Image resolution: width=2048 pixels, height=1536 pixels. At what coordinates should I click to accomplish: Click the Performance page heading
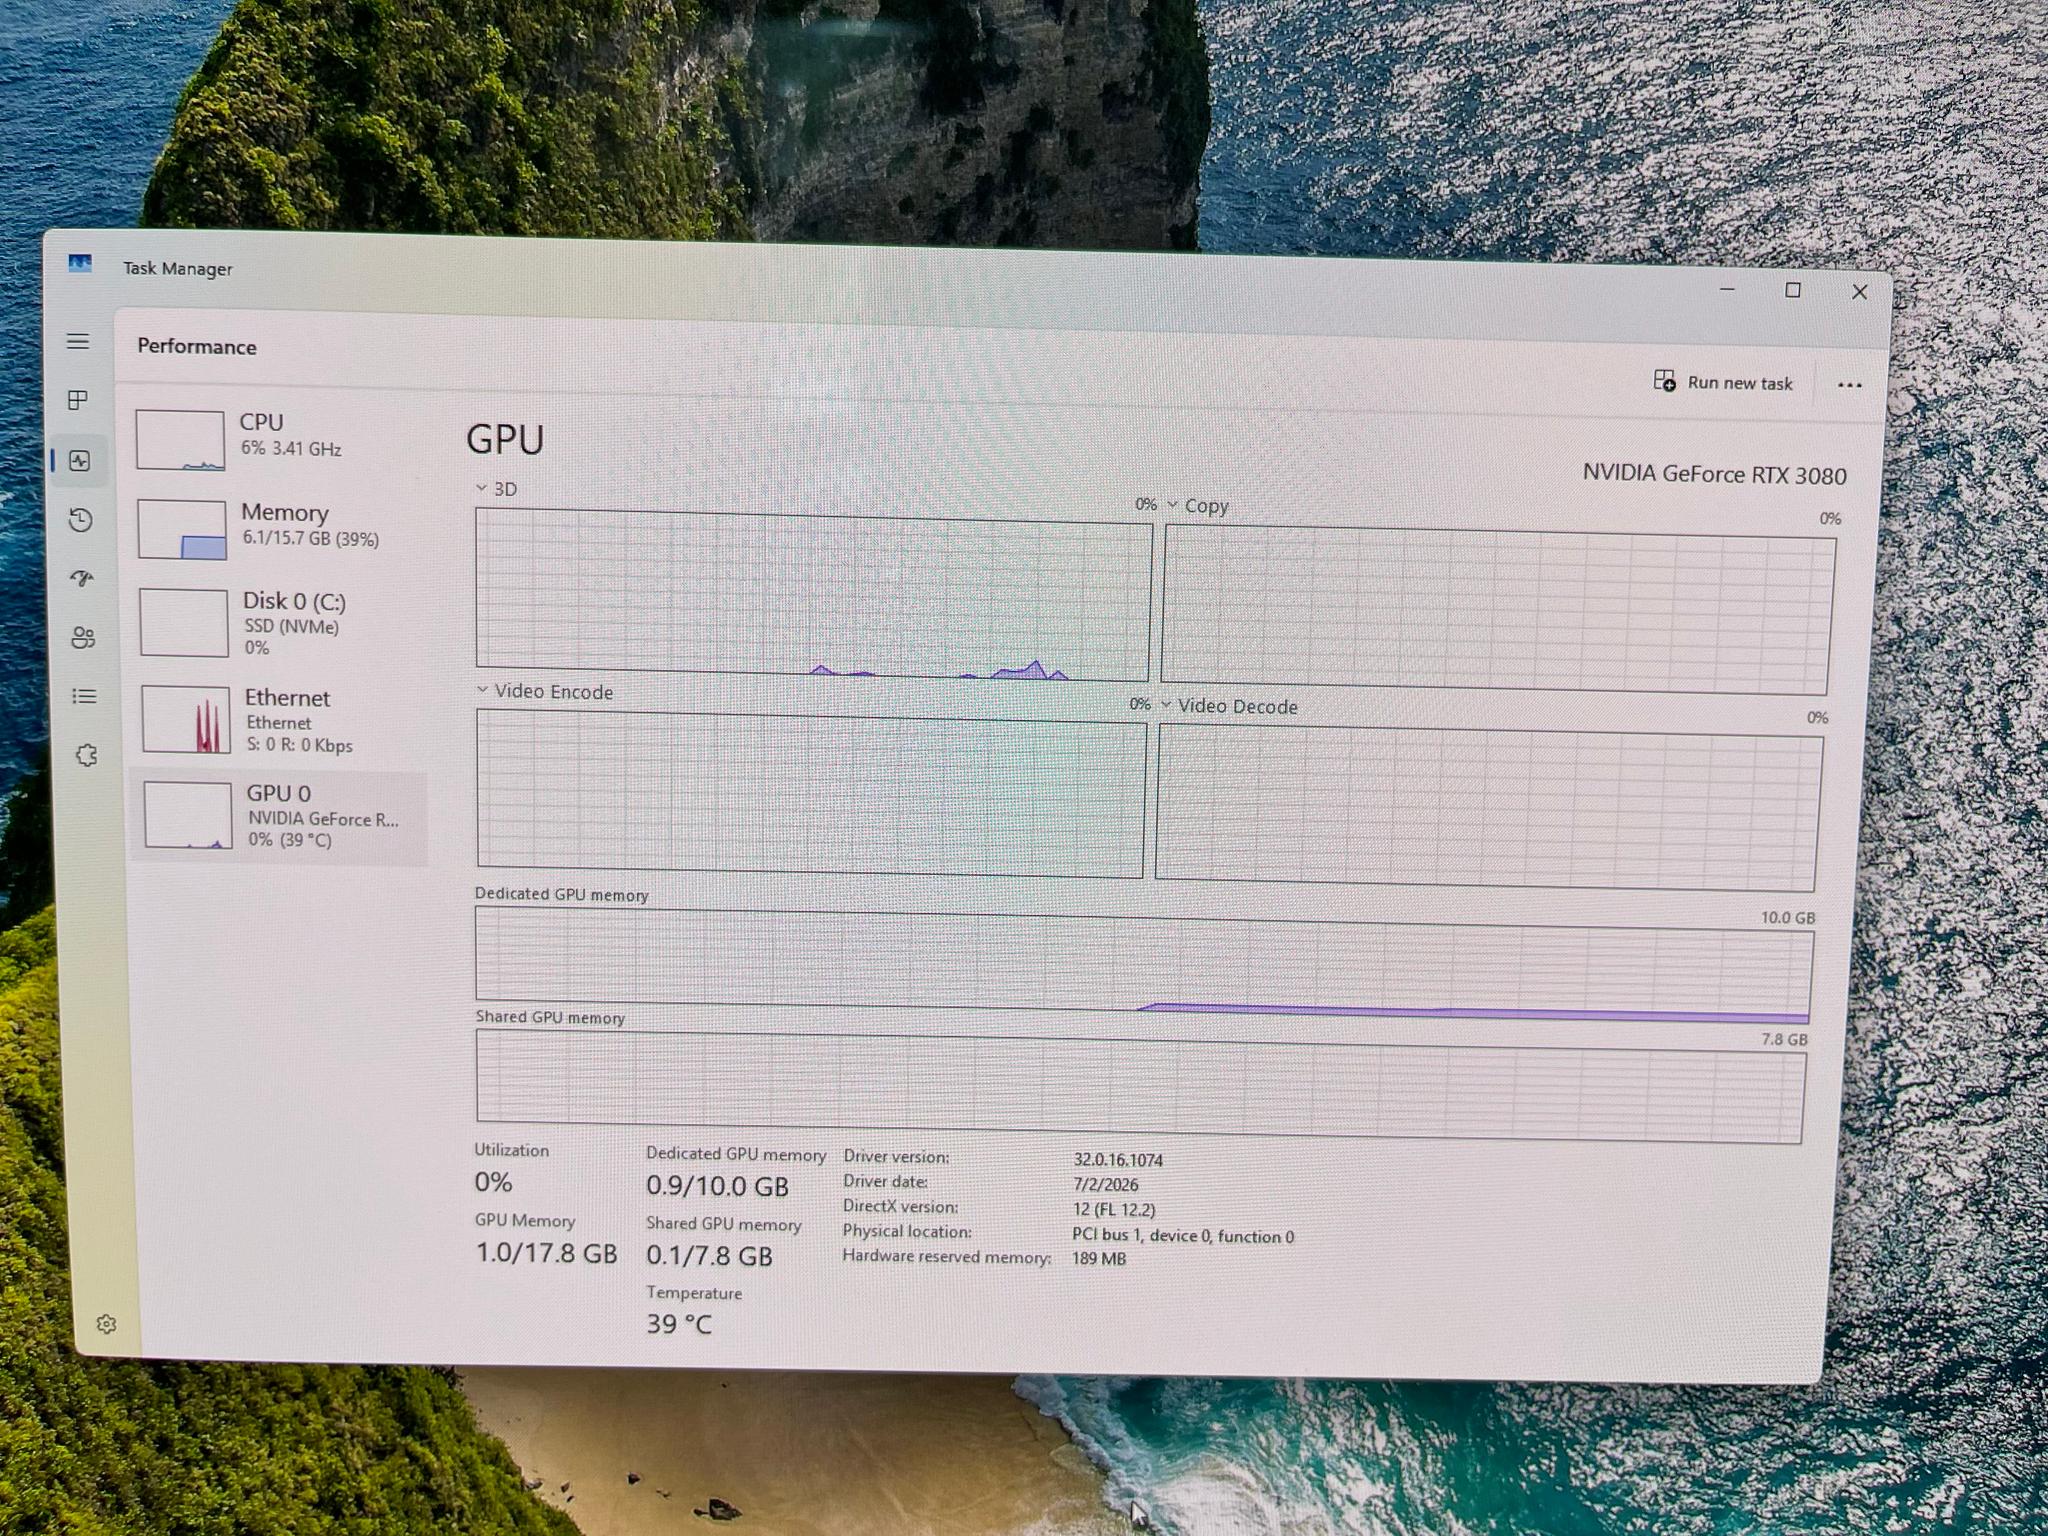pyautogui.click(x=197, y=346)
